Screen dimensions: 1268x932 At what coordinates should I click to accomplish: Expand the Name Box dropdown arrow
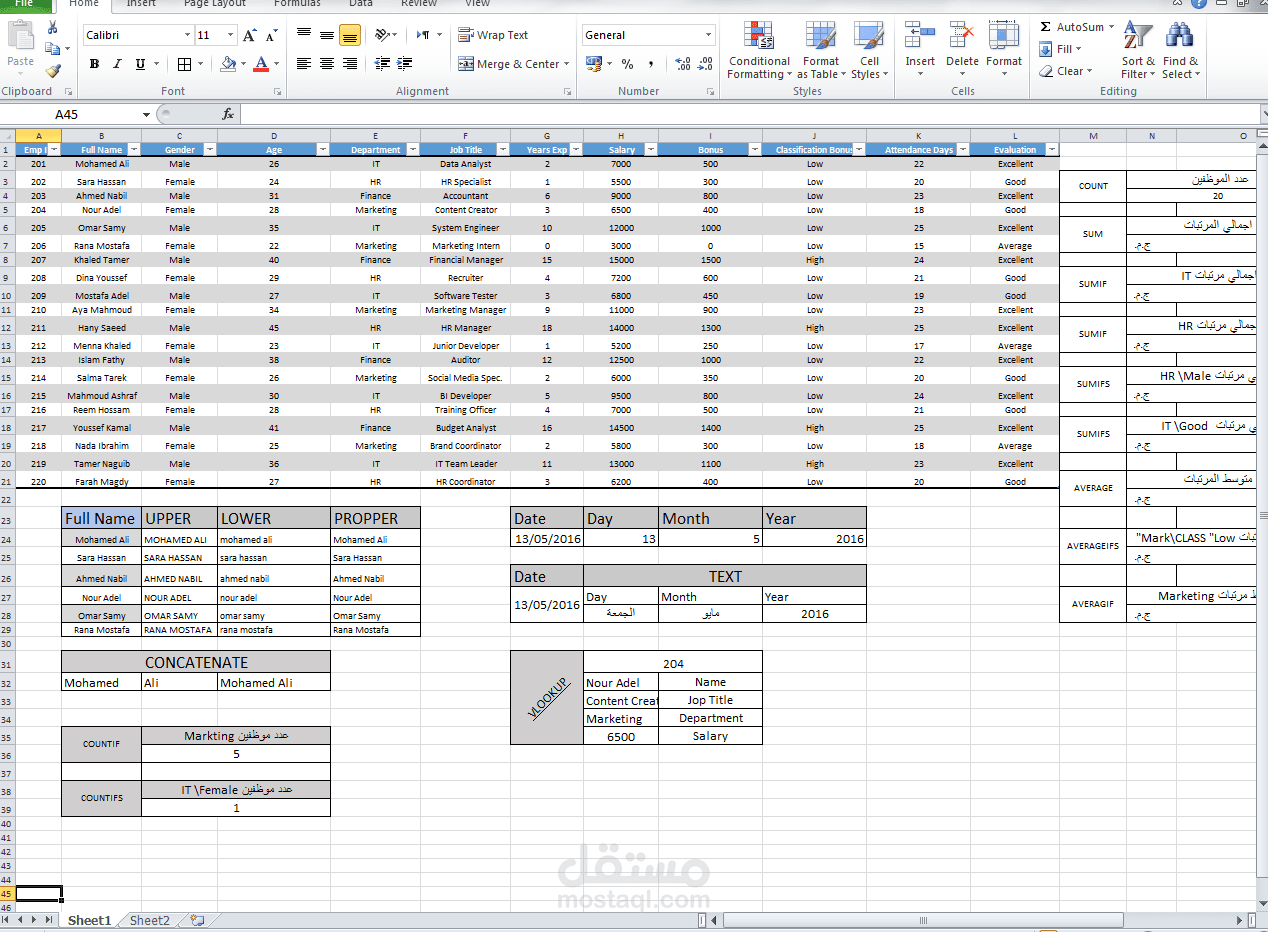pyautogui.click(x=147, y=114)
